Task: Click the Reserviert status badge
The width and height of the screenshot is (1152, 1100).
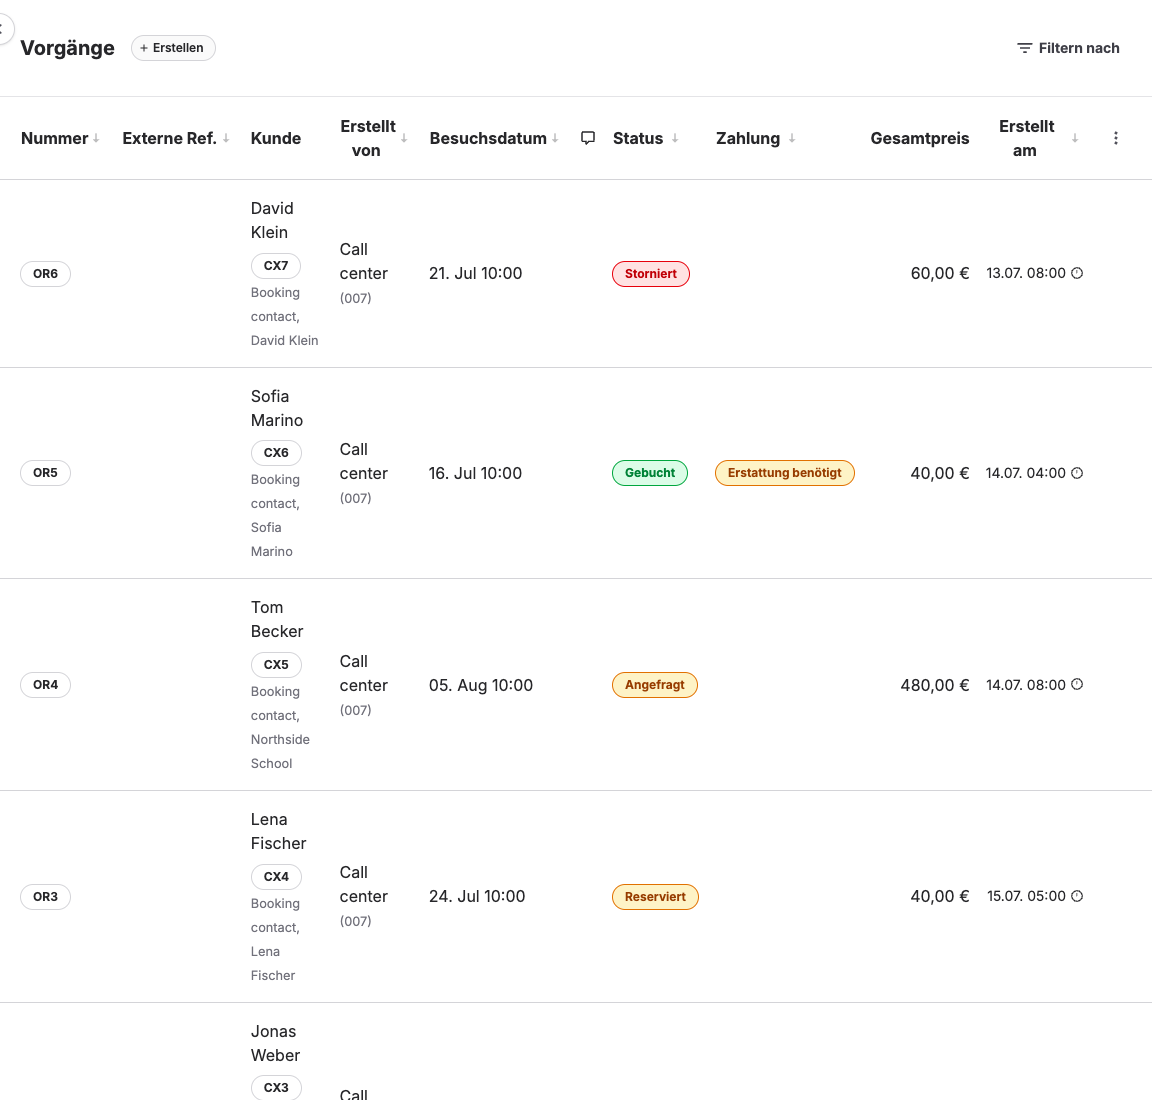Action: (x=655, y=896)
